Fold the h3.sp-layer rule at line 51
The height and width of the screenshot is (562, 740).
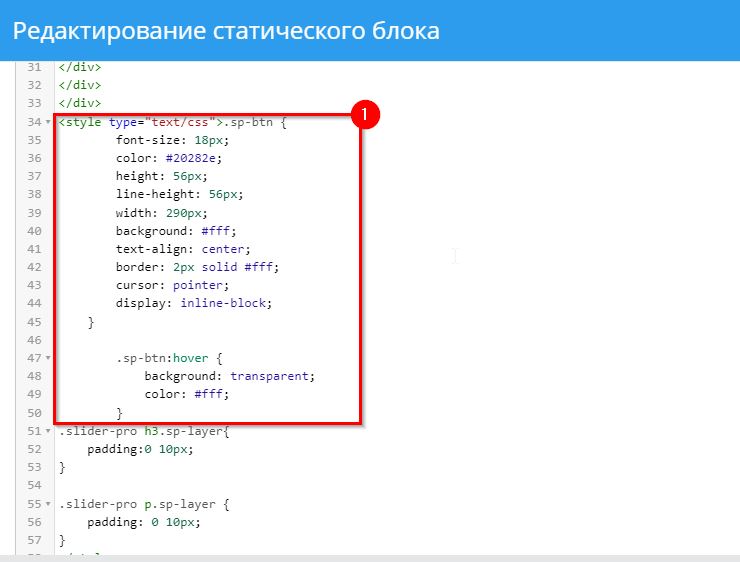(48, 431)
